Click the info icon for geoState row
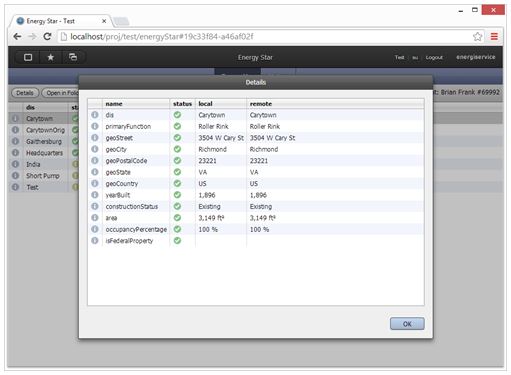Viewport: 511px width, 375px height. point(95,172)
